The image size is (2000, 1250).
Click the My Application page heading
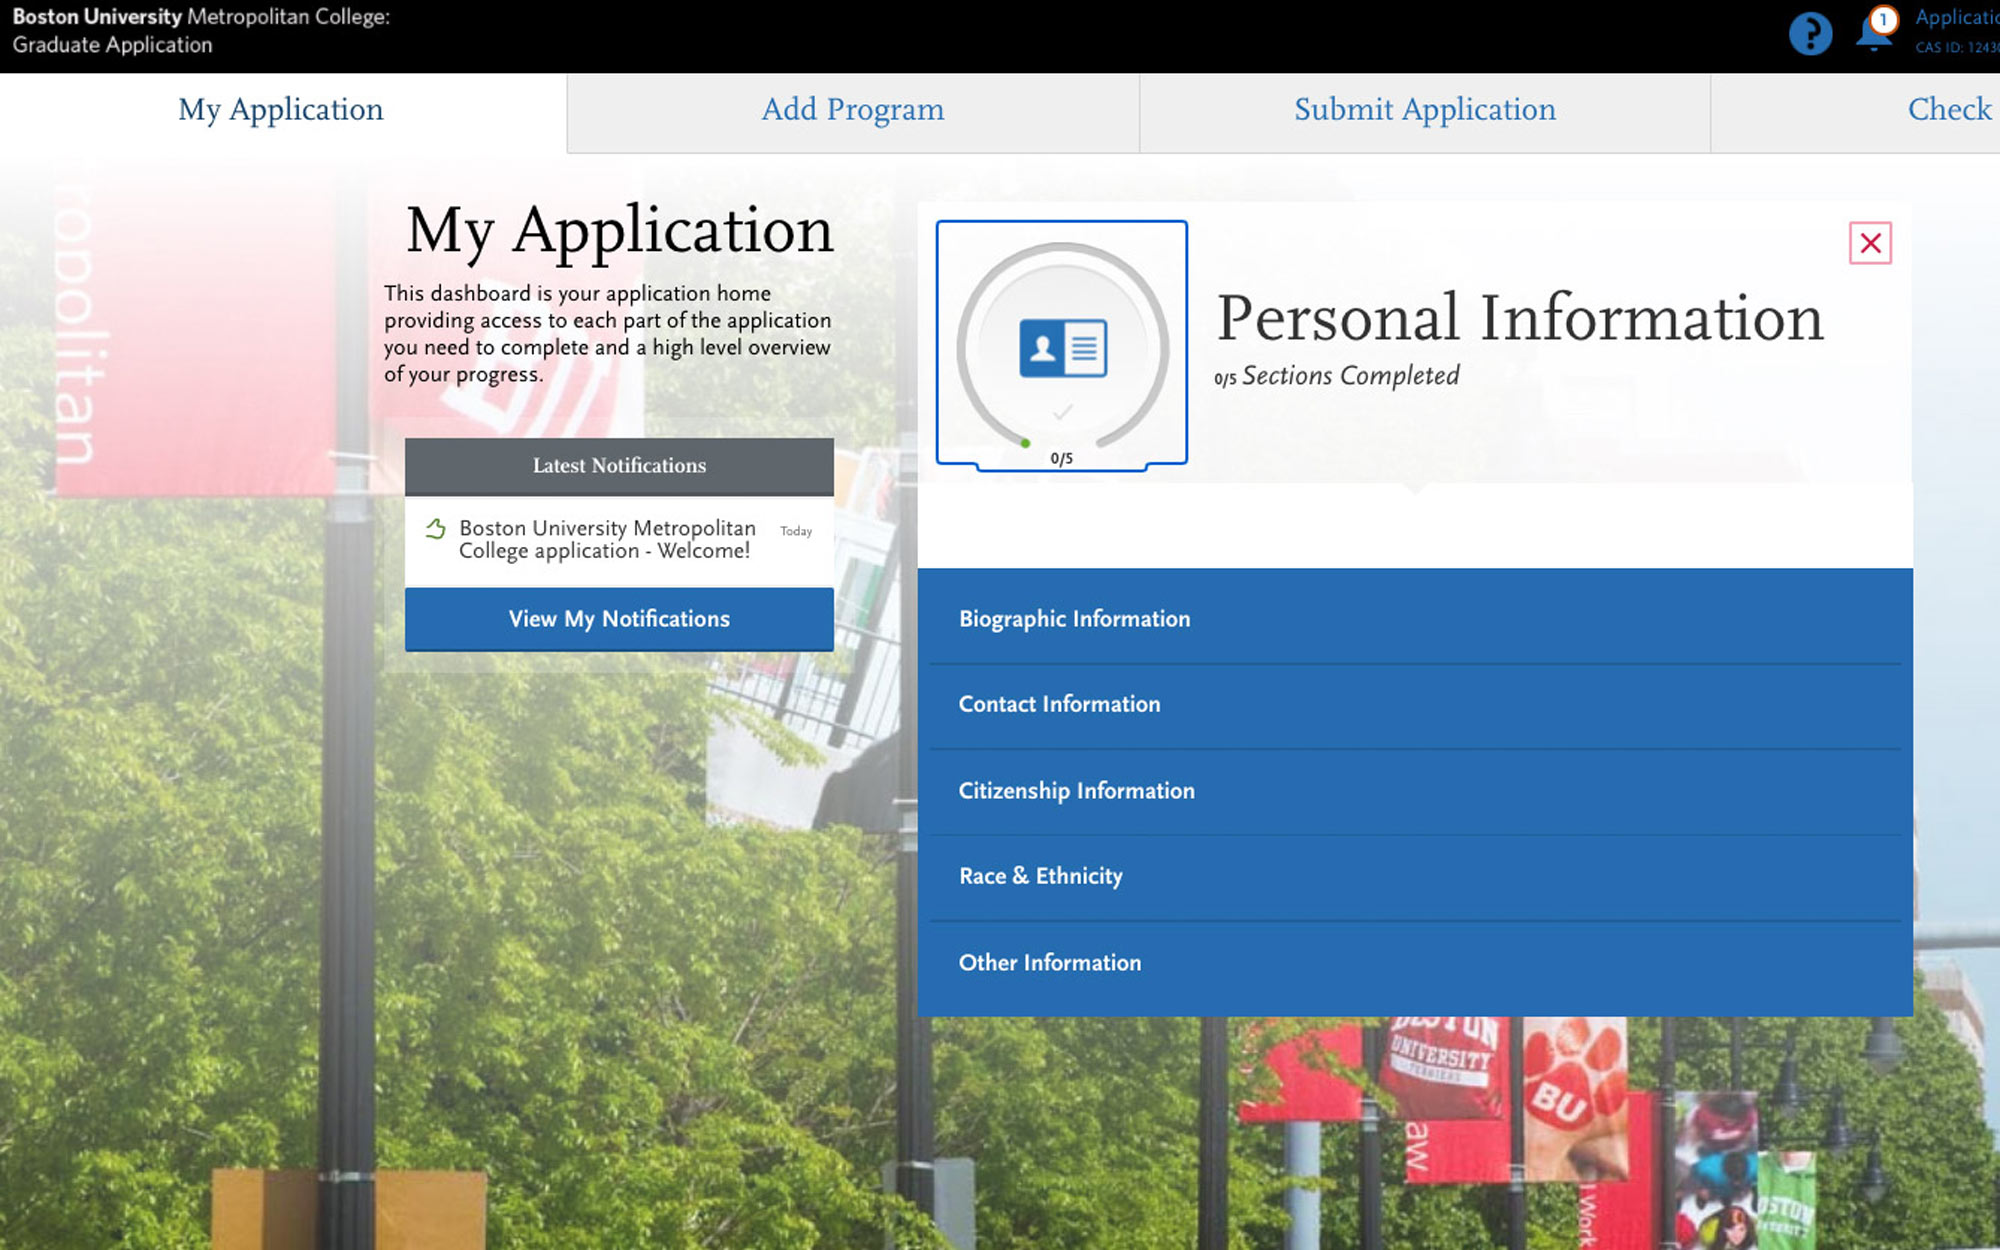[620, 232]
